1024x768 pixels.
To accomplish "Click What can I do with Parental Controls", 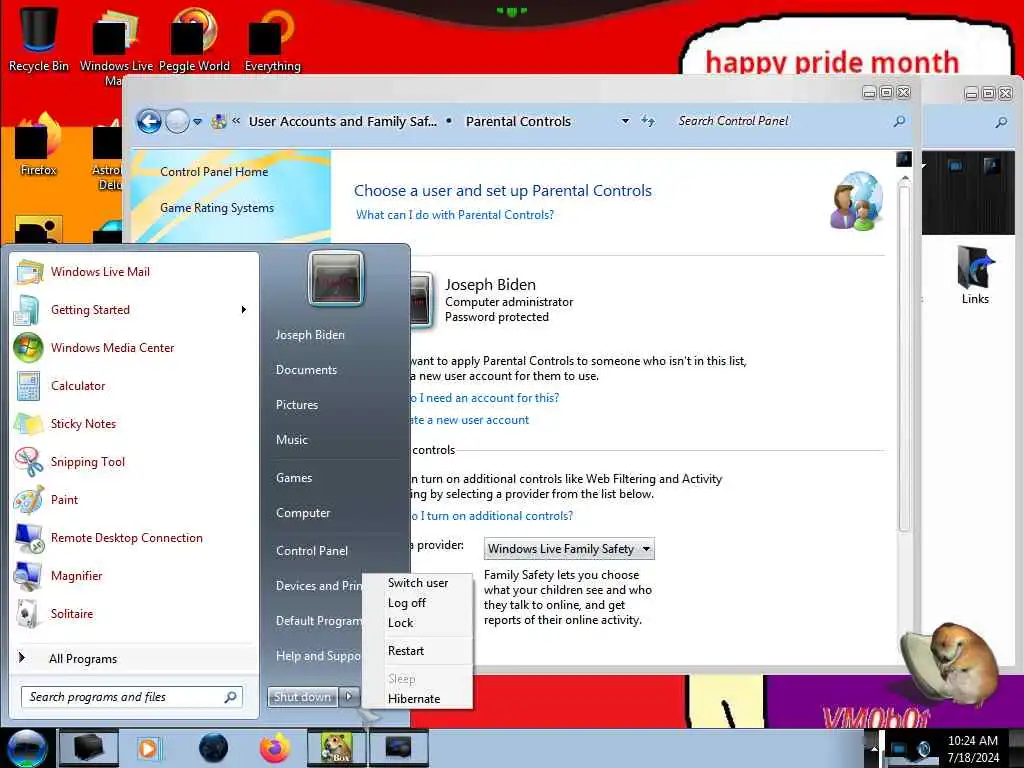I will [455, 215].
